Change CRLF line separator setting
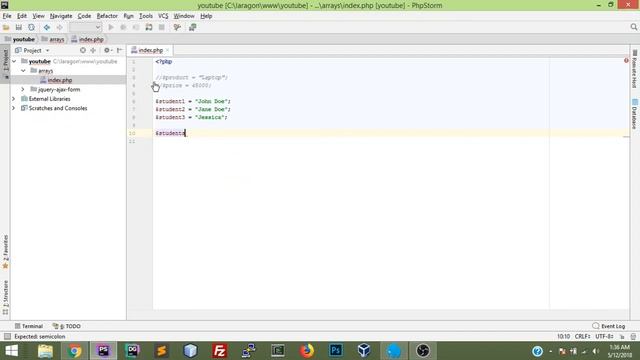 [582, 337]
